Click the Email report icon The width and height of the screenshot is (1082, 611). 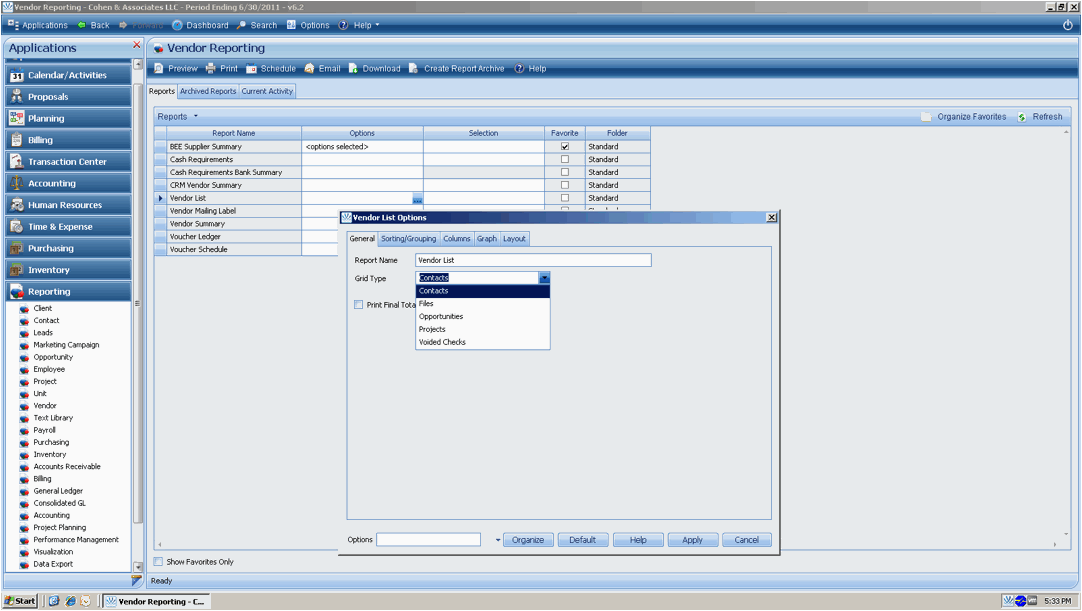(310, 69)
